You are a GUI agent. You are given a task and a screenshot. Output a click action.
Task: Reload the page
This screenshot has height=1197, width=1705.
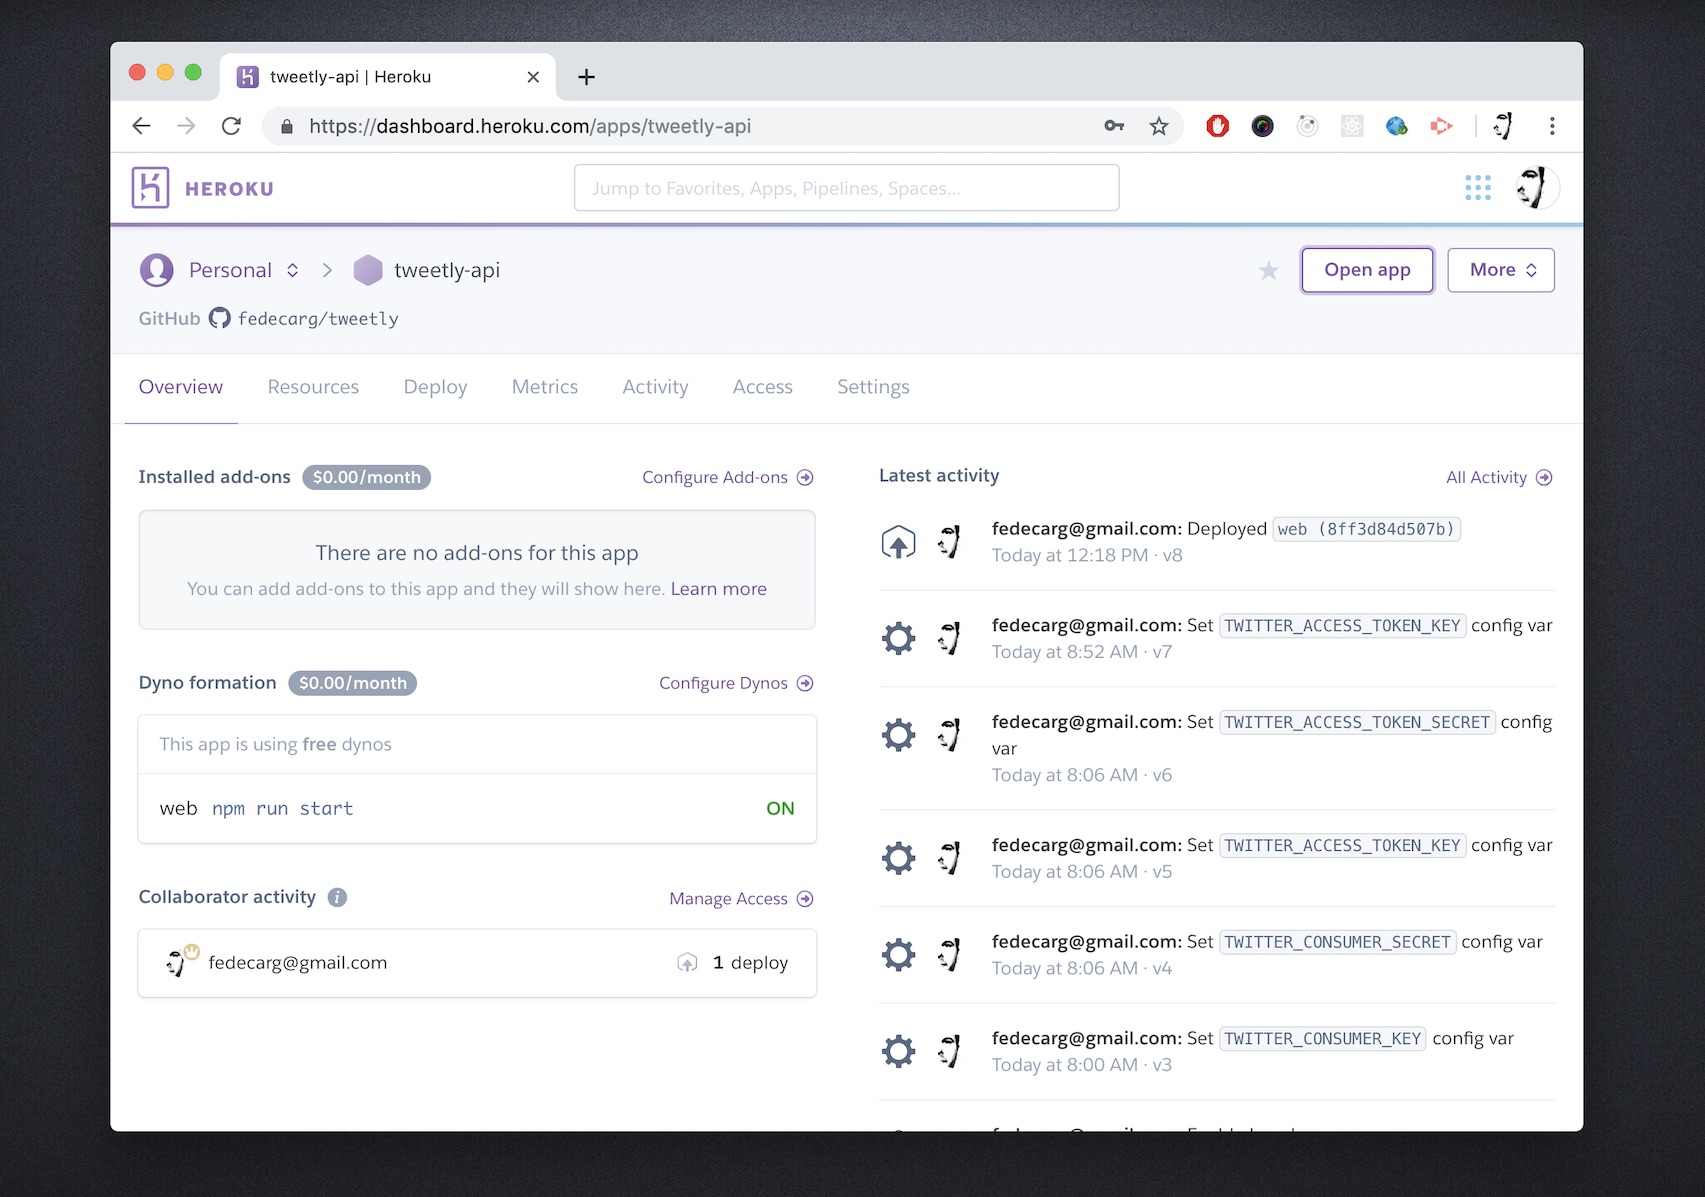231,126
